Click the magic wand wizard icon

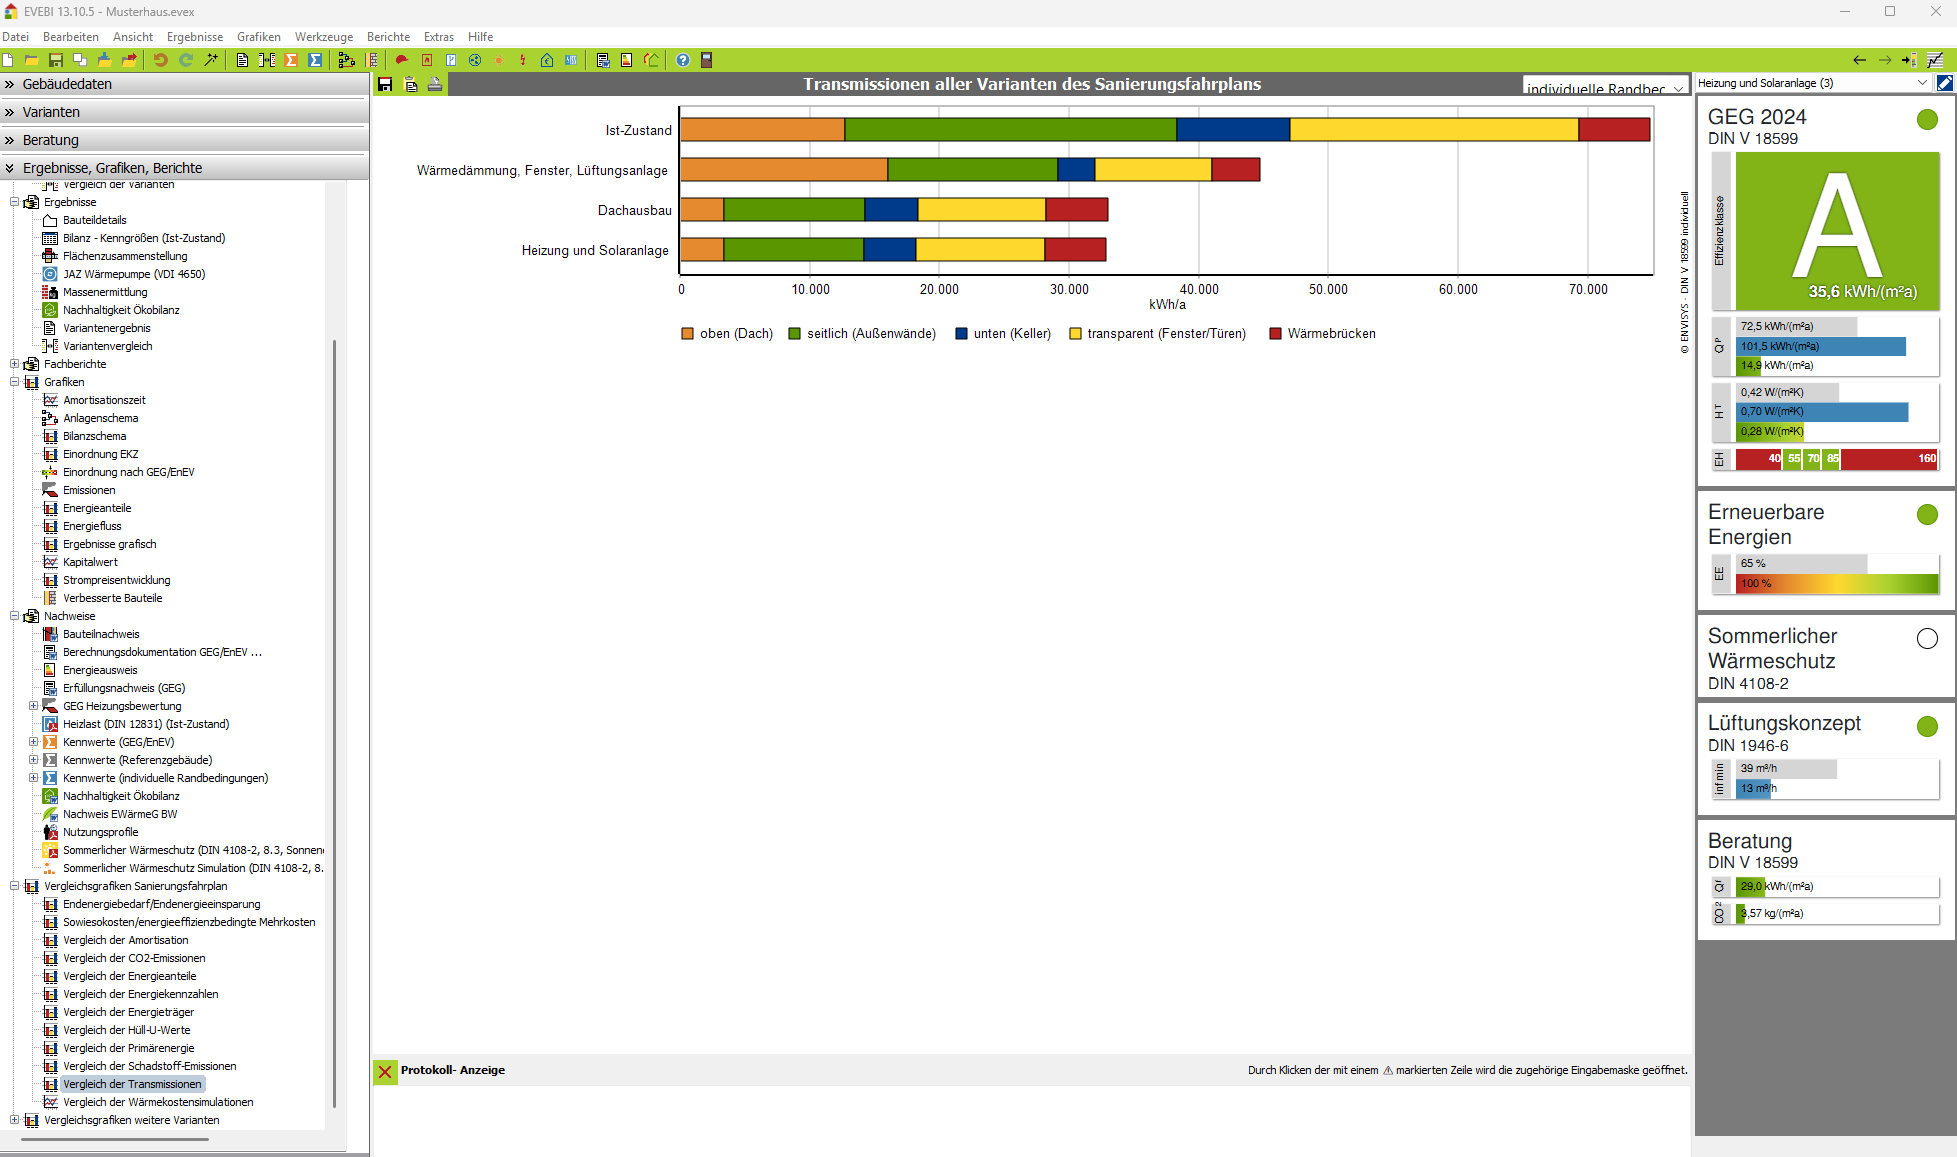211,60
